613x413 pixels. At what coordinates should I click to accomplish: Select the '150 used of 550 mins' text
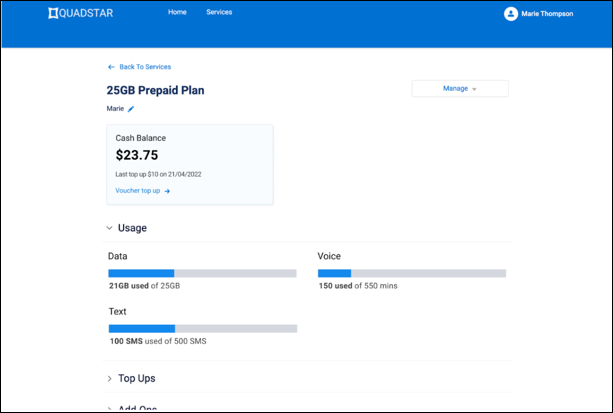click(358, 286)
